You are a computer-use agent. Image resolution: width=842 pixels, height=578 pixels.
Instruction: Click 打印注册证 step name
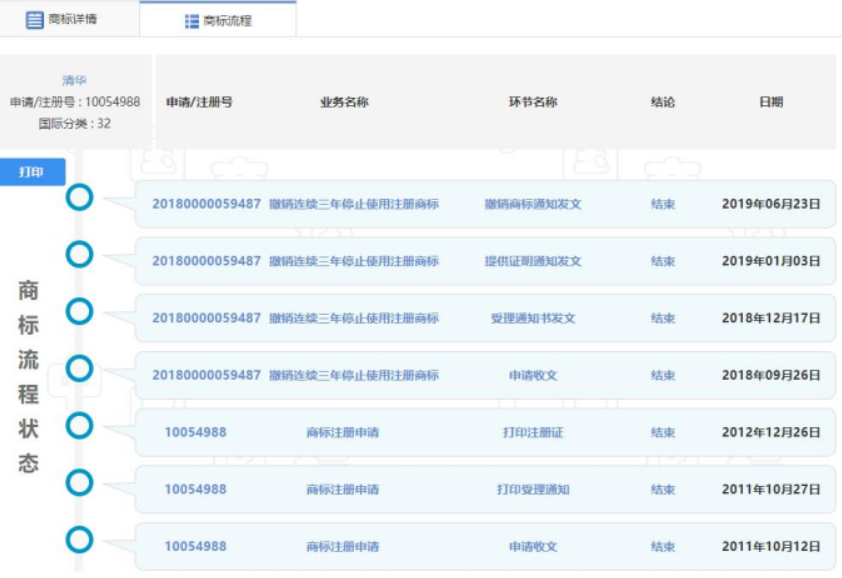point(532,432)
